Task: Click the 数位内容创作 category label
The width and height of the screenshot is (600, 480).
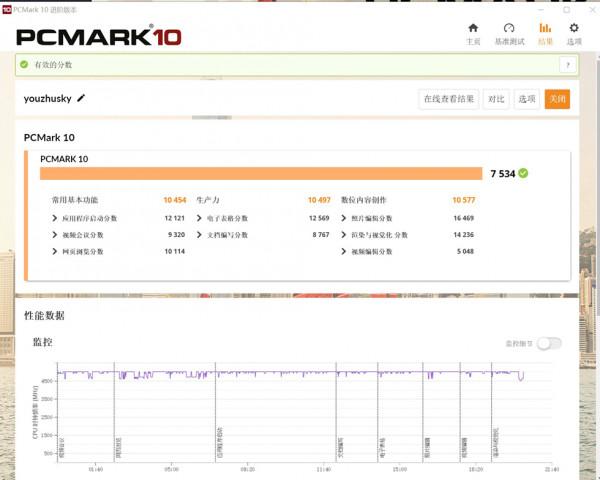Action: [x=364, y=200]
